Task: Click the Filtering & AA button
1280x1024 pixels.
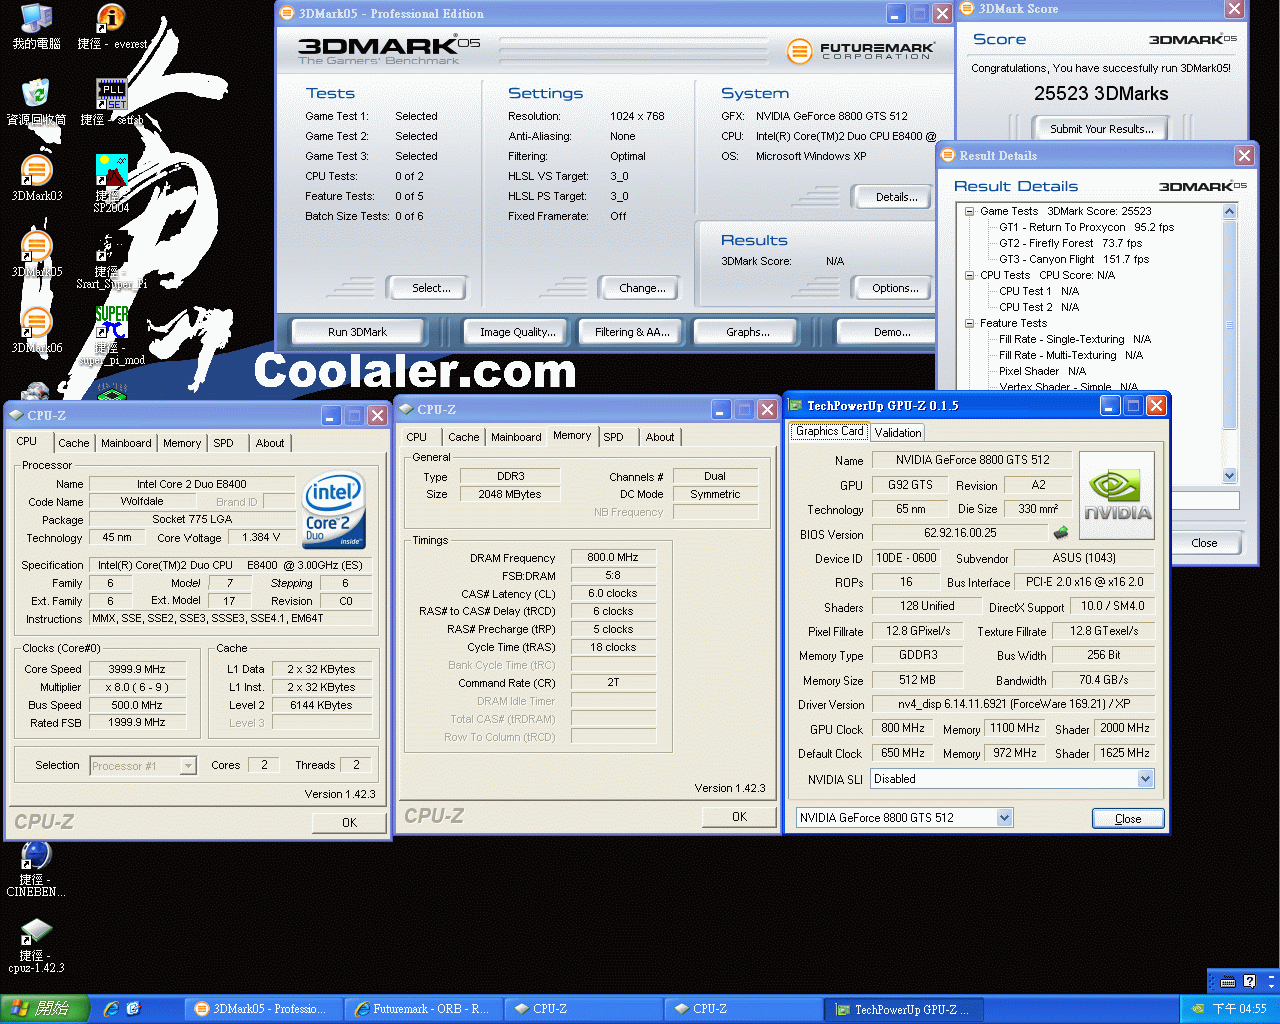Action: coord(632,332)
